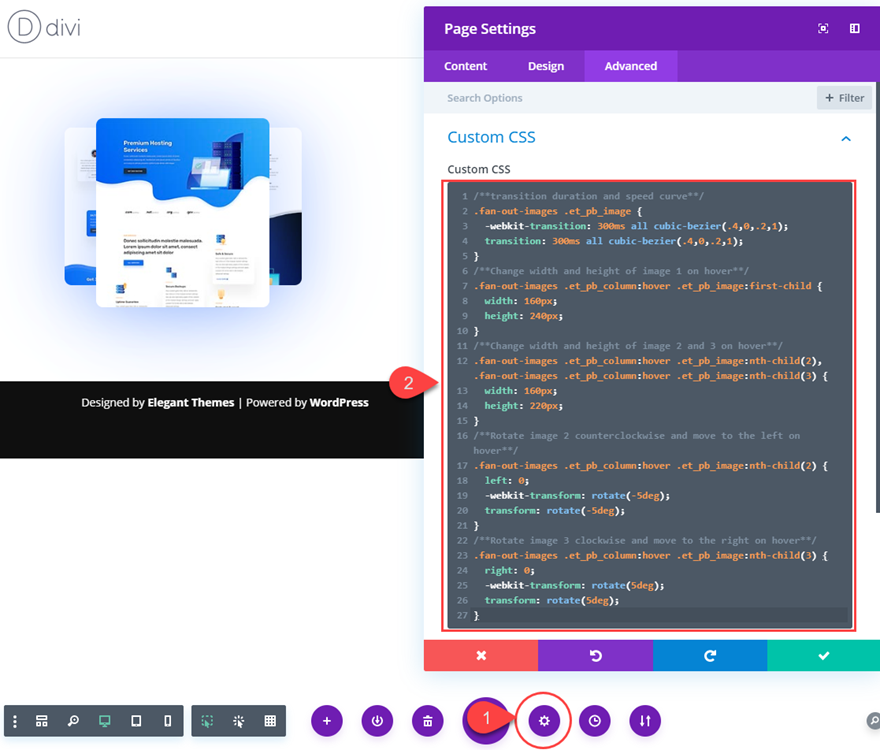Discard changes with the red X button
This screenshot has height=750, width=880.
pos(481,657)
